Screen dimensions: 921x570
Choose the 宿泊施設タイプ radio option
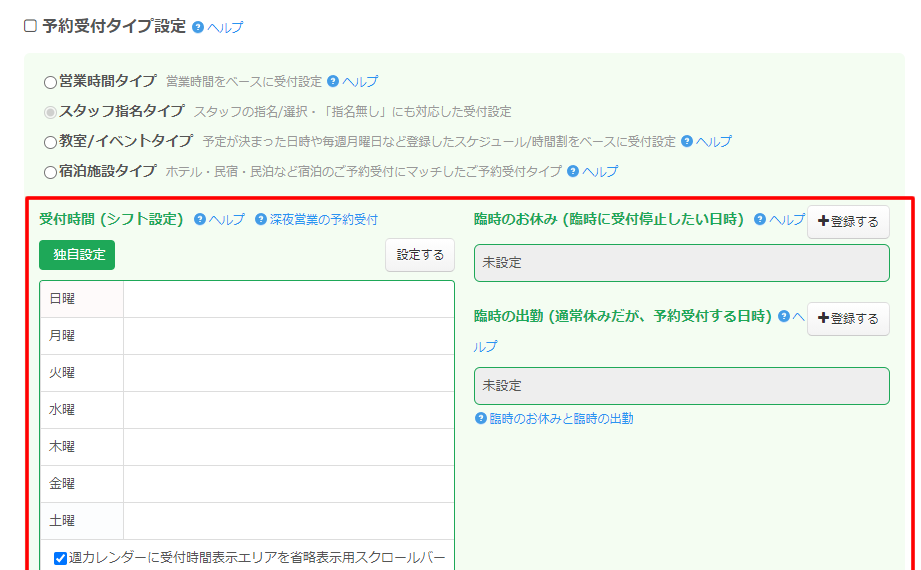[x=50, y=172]
